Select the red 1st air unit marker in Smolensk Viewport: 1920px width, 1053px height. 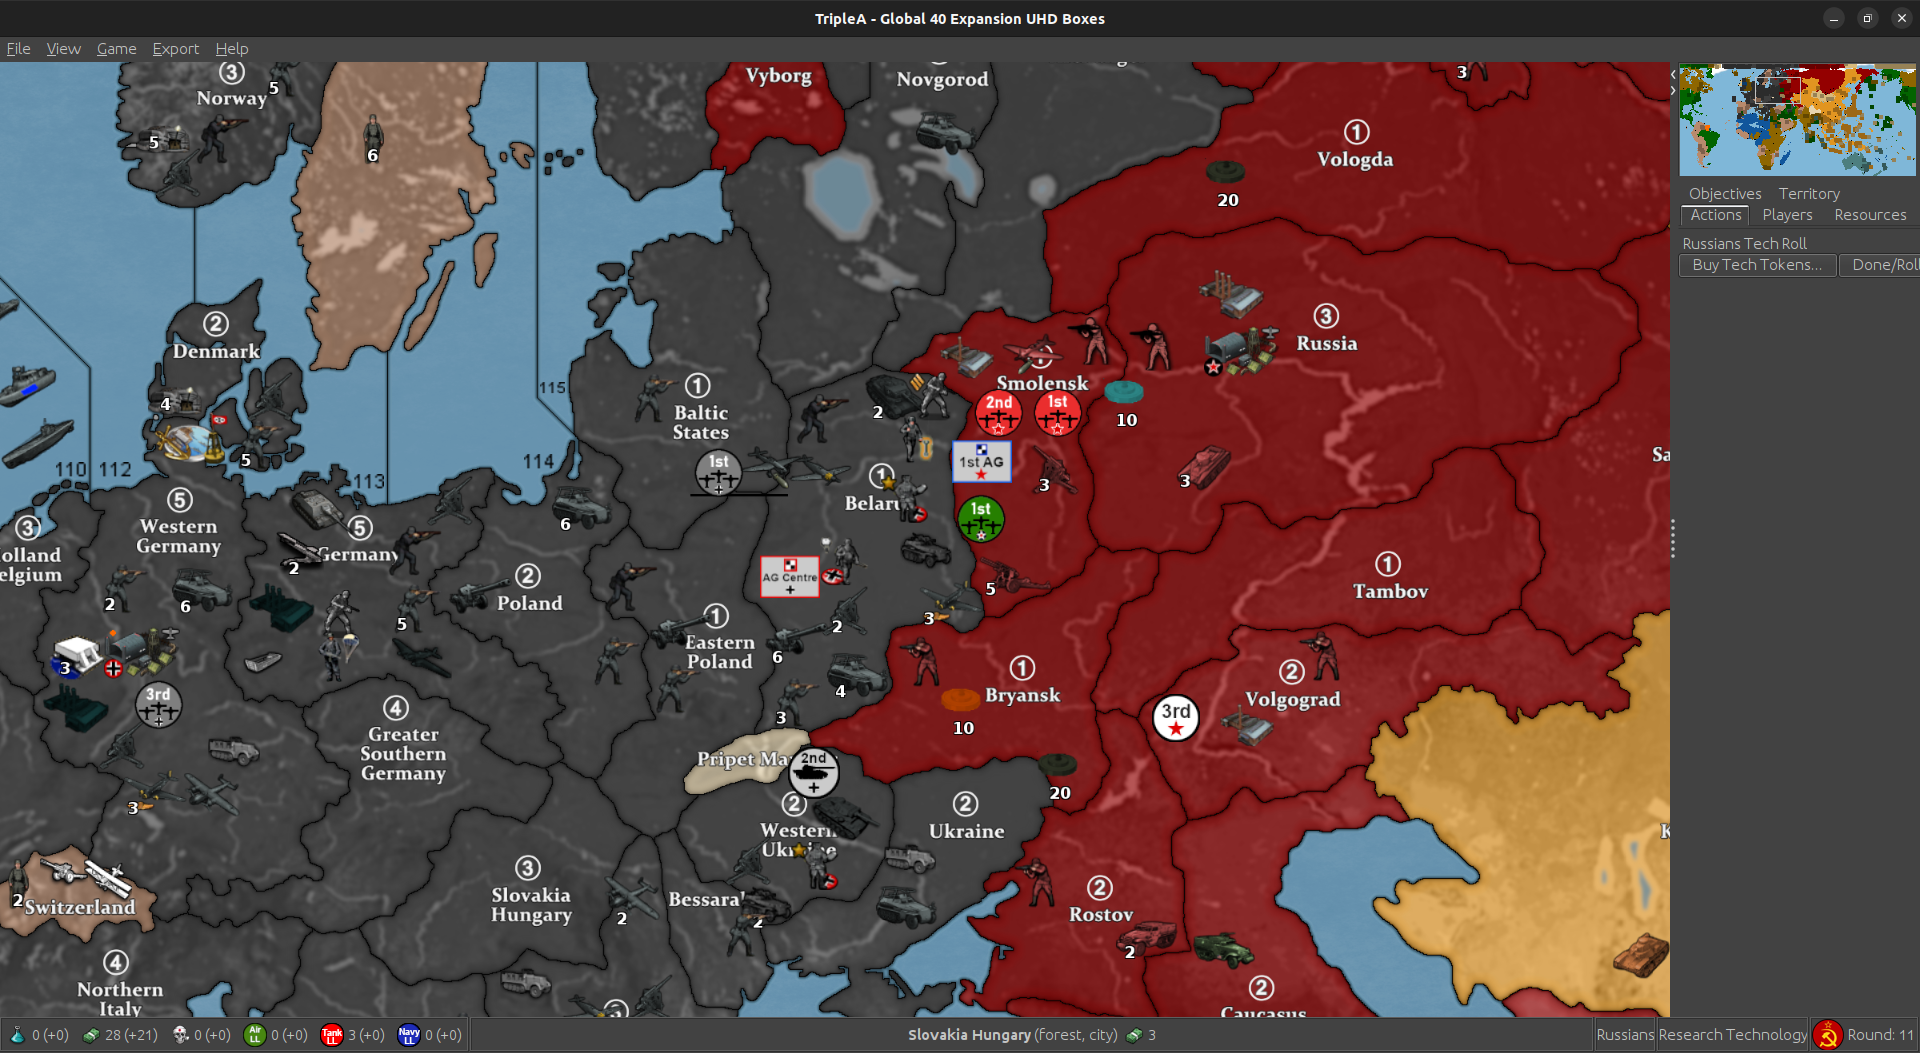pos(1057,413)
